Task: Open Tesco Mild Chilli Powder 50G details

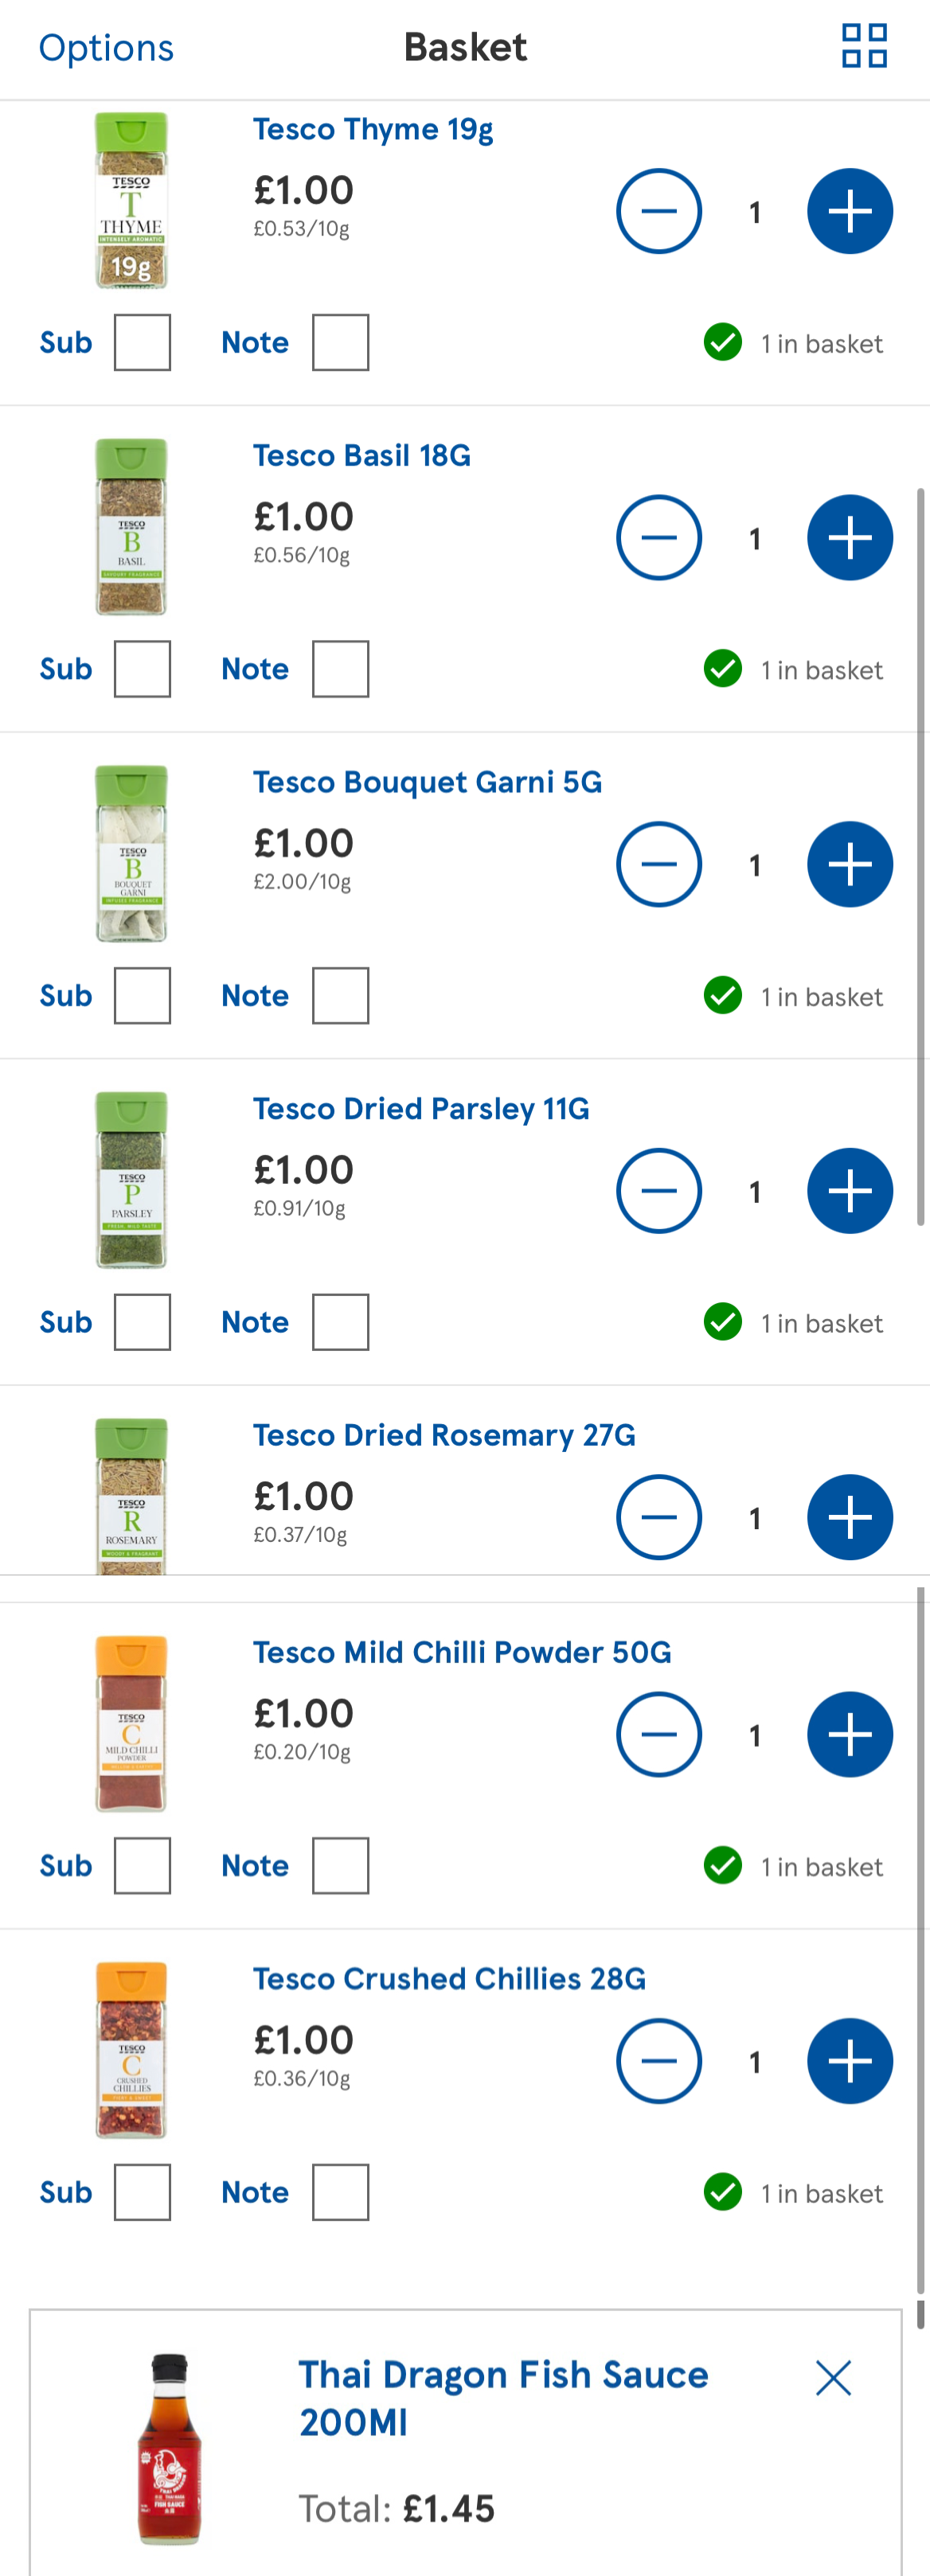Action: pos(462,1652)
